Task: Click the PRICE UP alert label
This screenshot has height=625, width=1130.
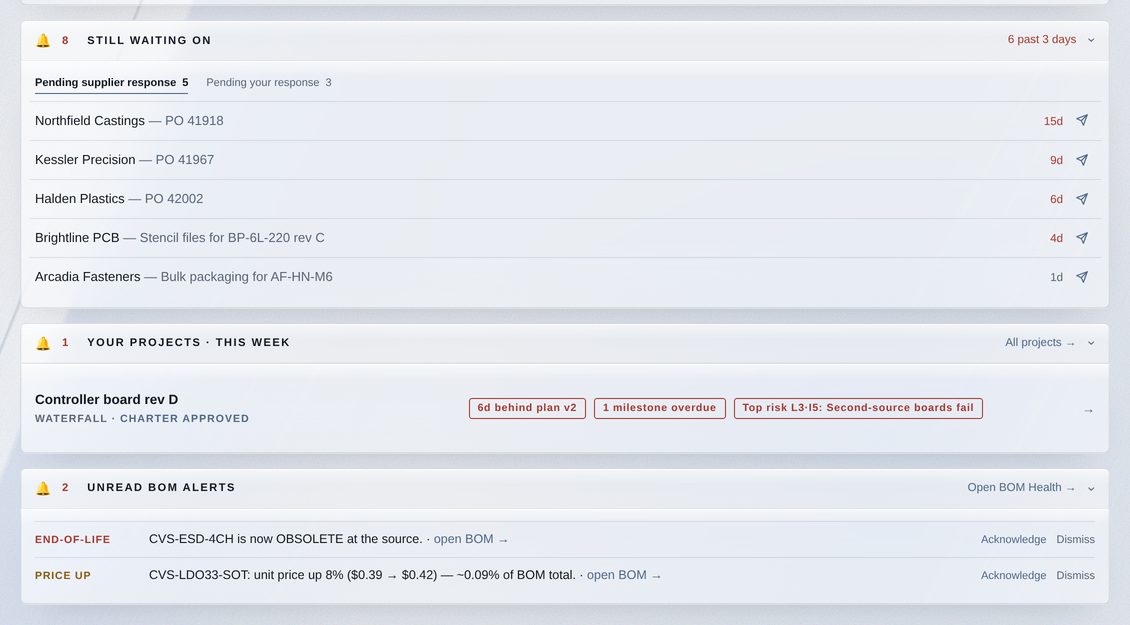Action: point(63,575)
